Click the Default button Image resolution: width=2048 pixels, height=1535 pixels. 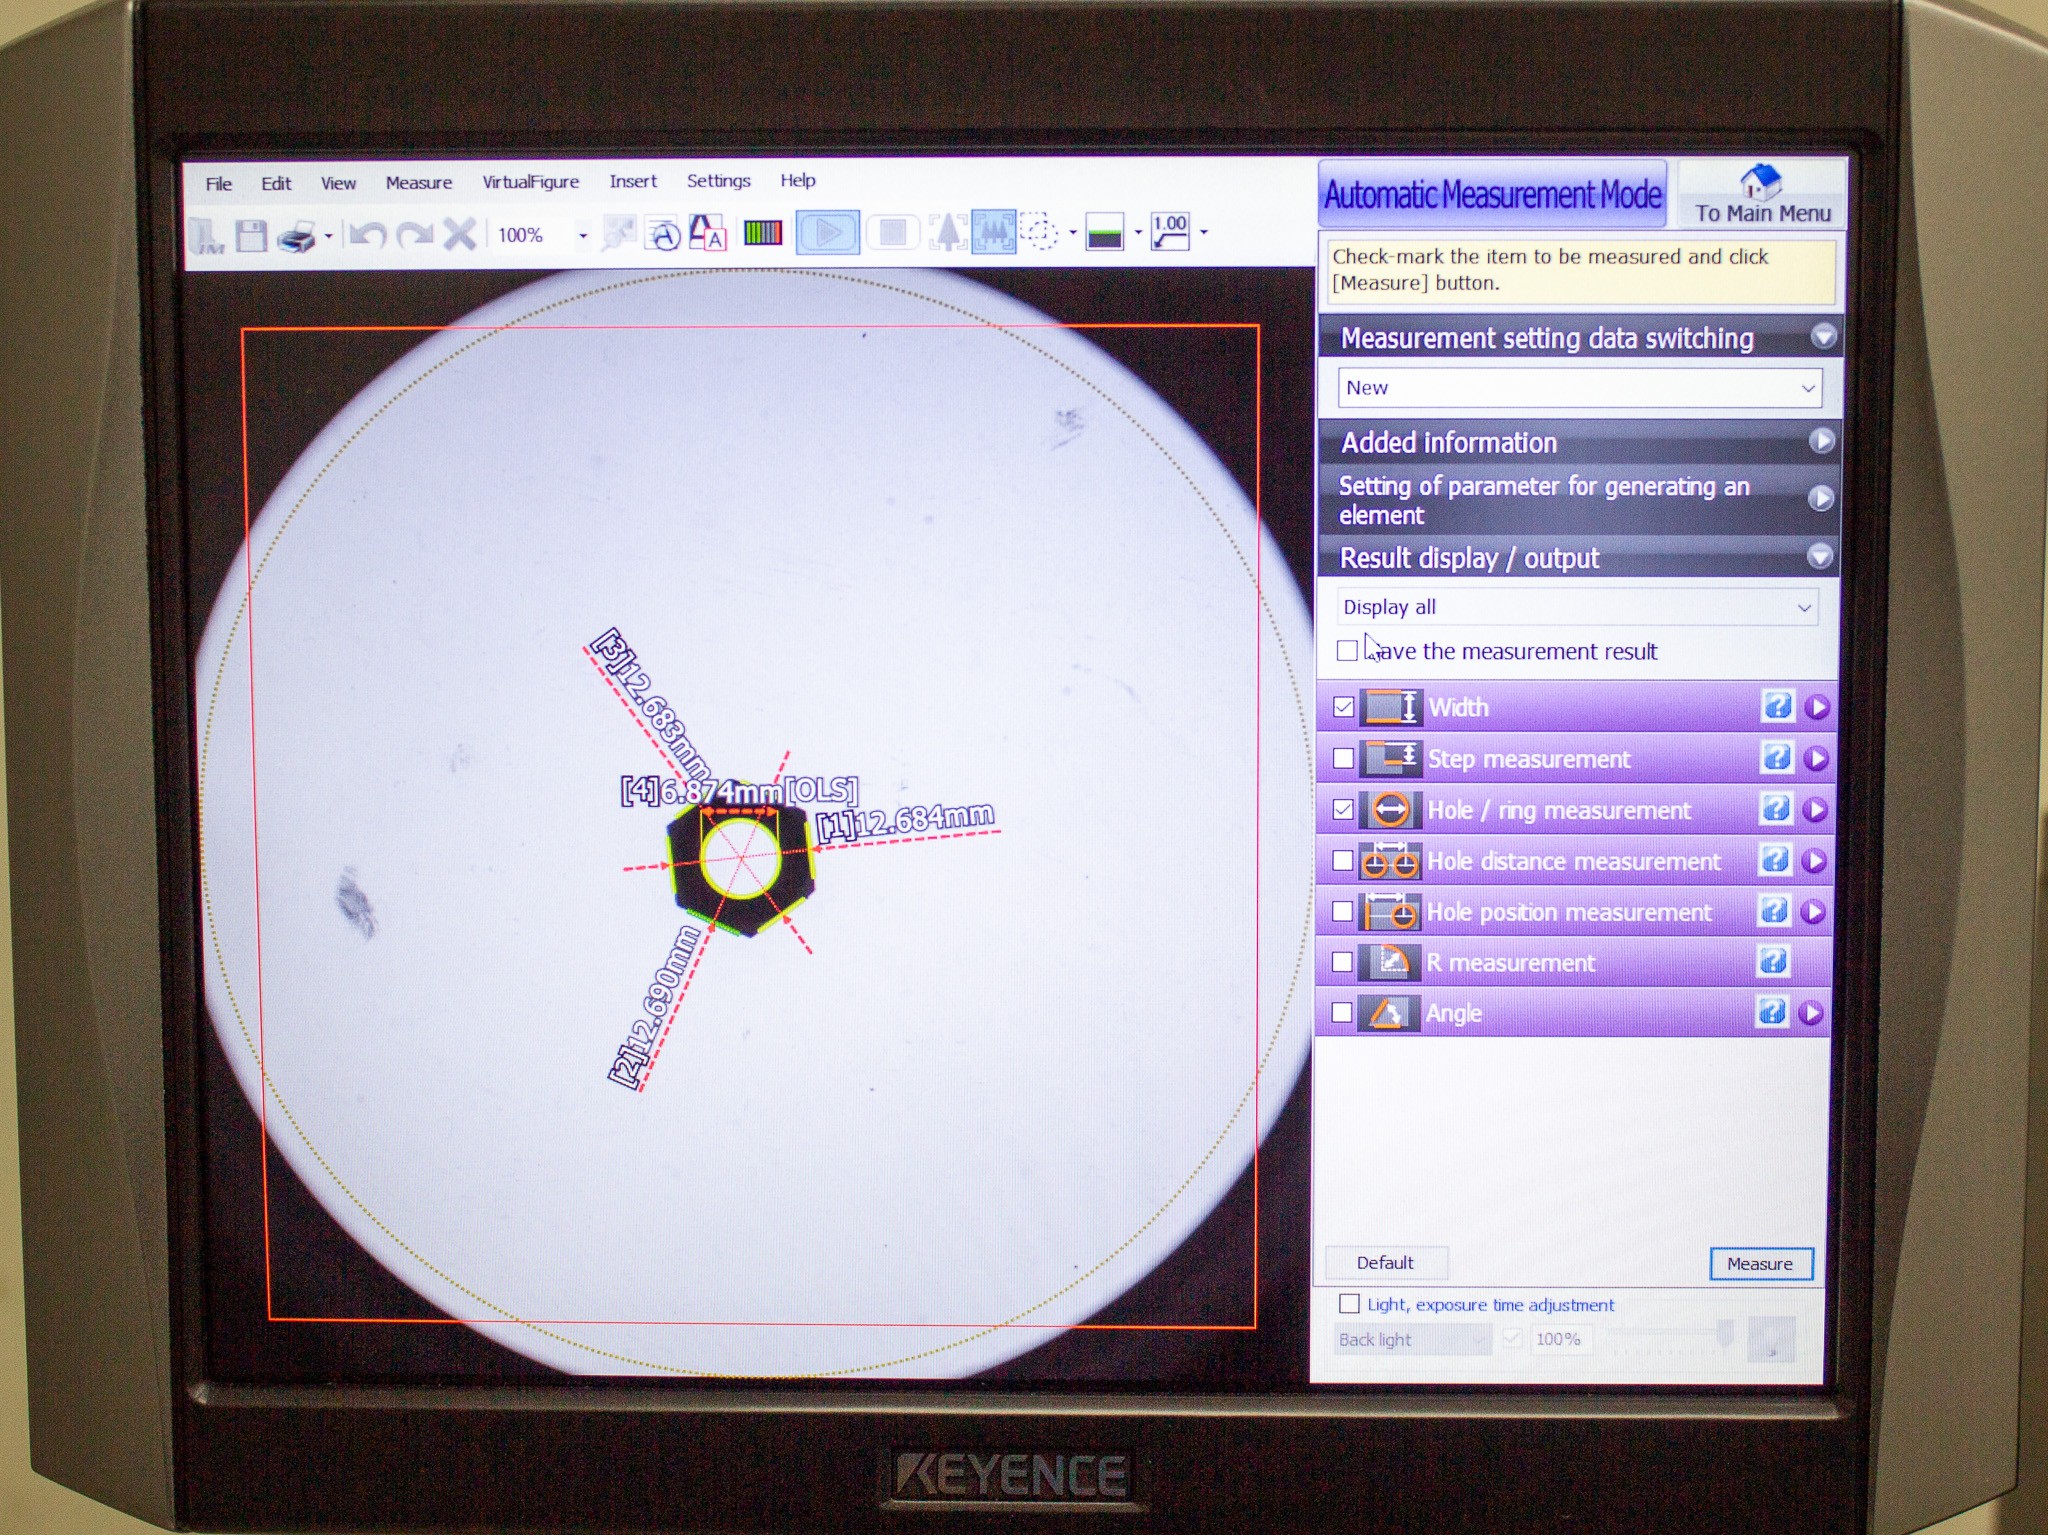coord(1385,1262)
